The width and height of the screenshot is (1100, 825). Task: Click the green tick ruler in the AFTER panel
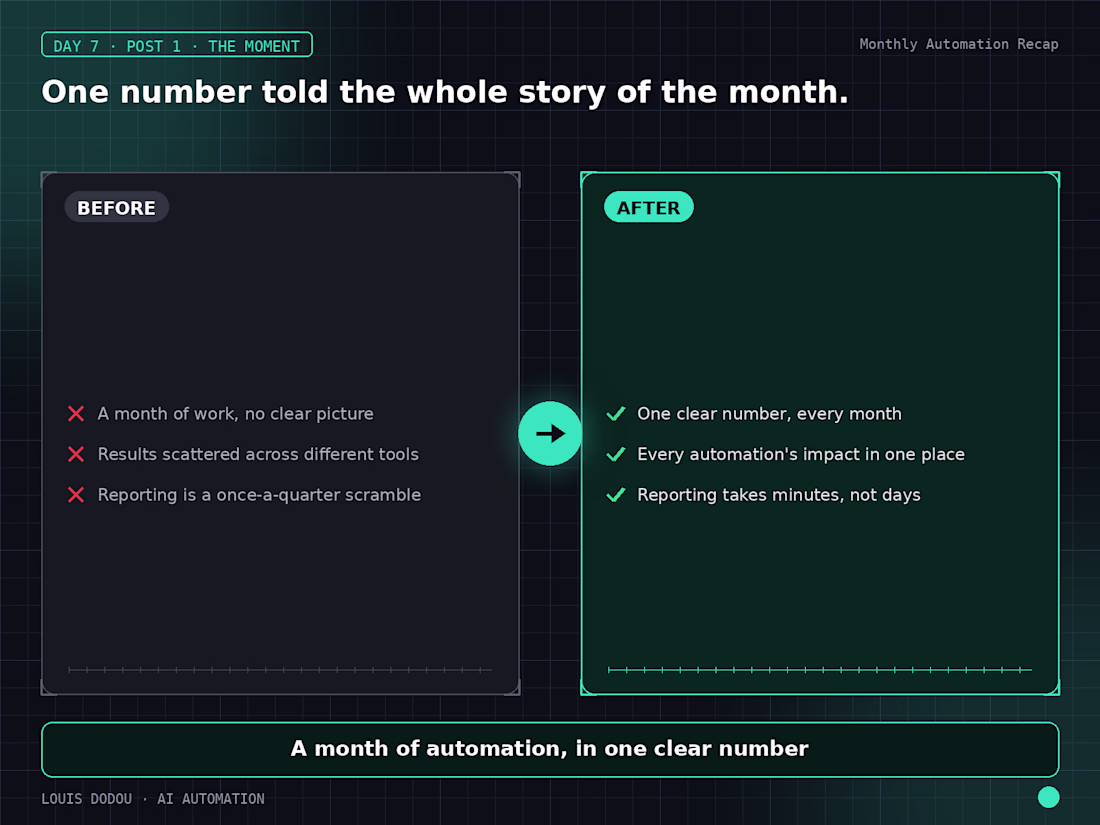pyautogui.click(x=820, y=670)
